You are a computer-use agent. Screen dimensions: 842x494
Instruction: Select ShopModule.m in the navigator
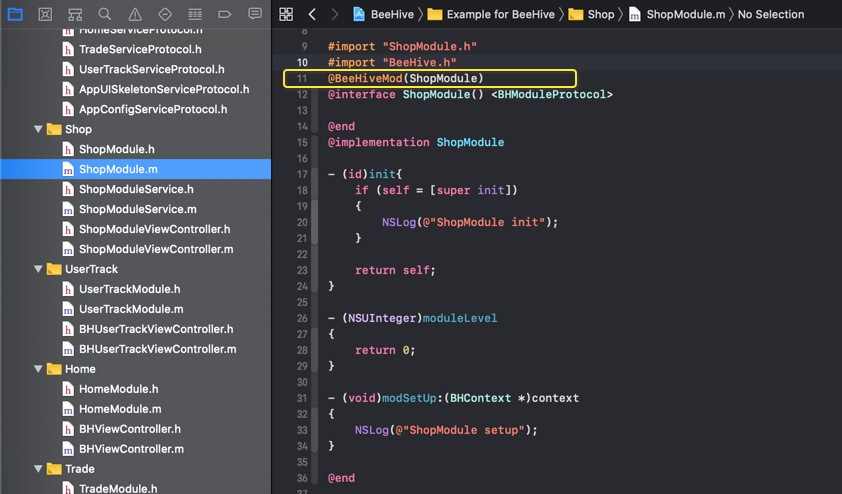pos(135,169)
